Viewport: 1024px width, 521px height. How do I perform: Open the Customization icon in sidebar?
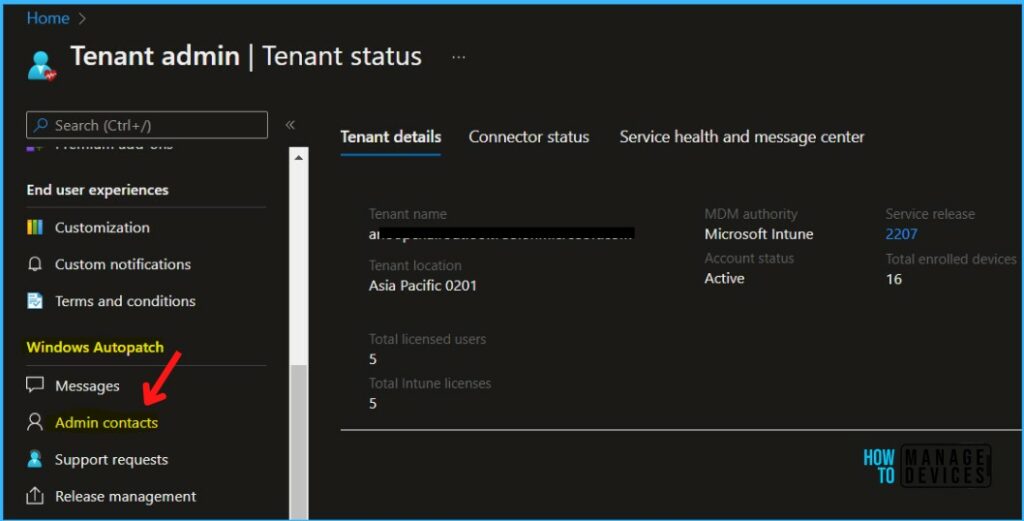pos(35,227)
